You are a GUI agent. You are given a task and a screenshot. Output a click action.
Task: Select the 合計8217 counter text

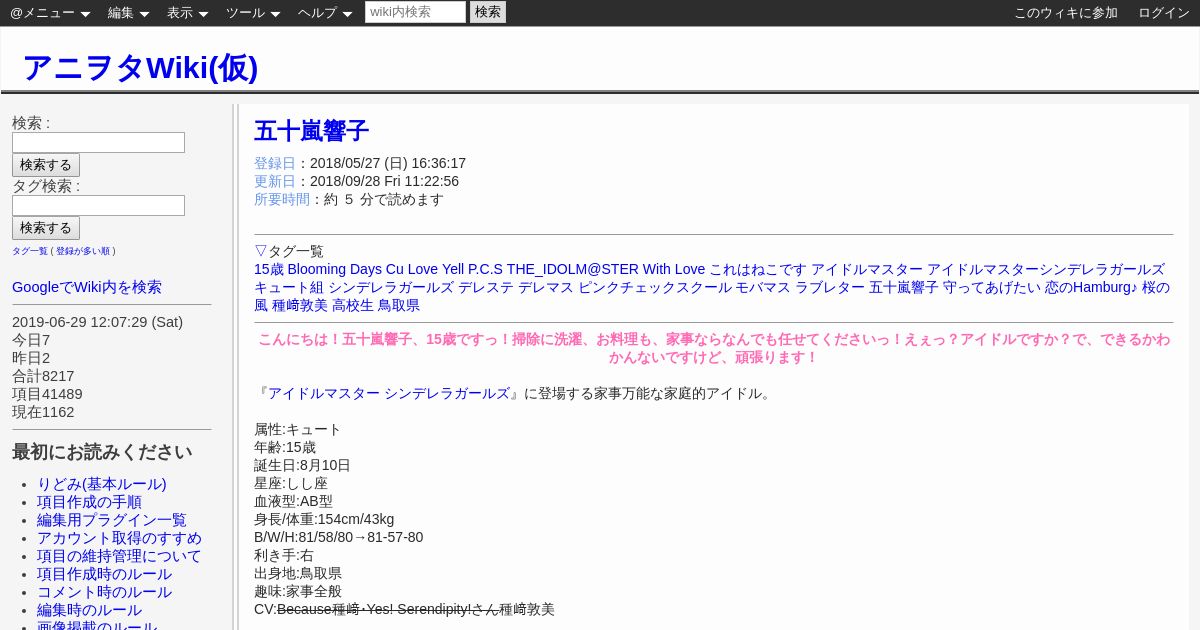coord(43,376)
